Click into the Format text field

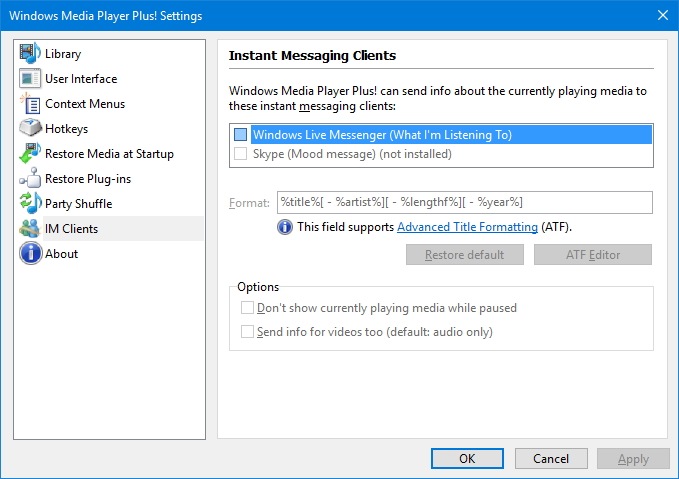click(465, 202)
